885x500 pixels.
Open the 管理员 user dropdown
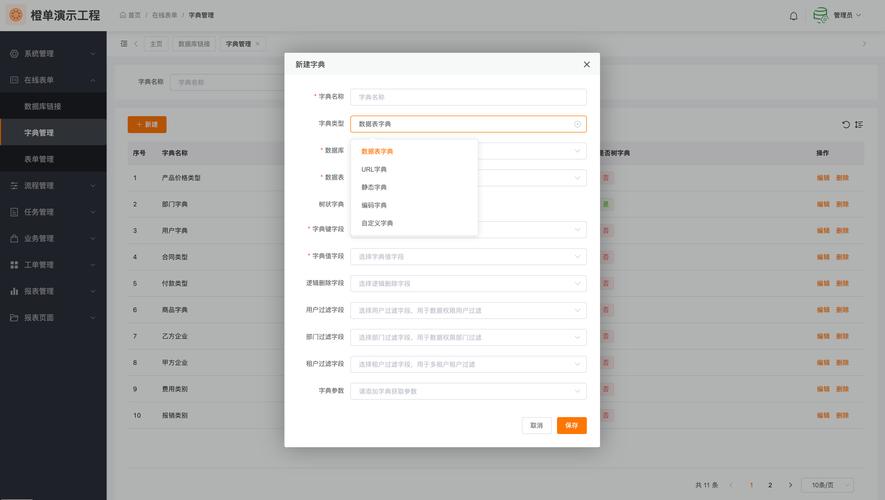(x=846, y=15)
